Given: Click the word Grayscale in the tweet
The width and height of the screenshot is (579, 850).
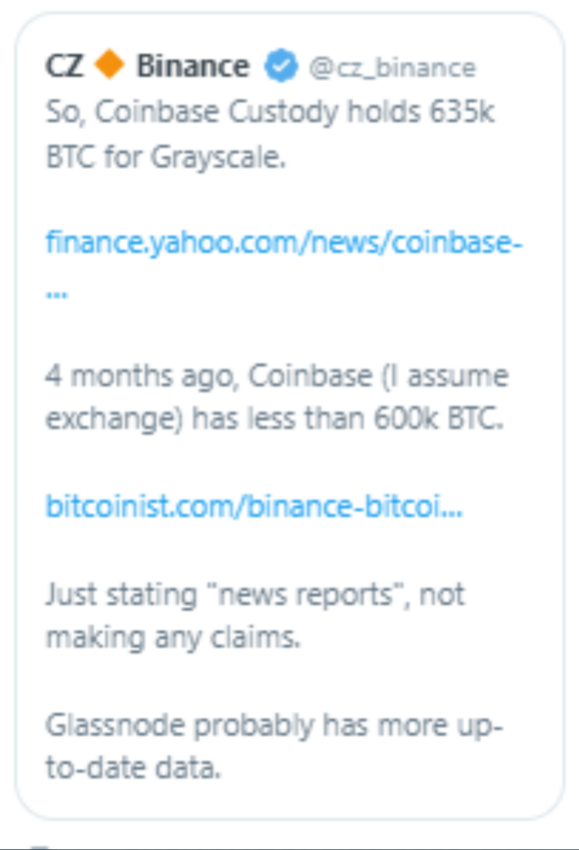Looking at the screenshot, I should pos(218,158).
